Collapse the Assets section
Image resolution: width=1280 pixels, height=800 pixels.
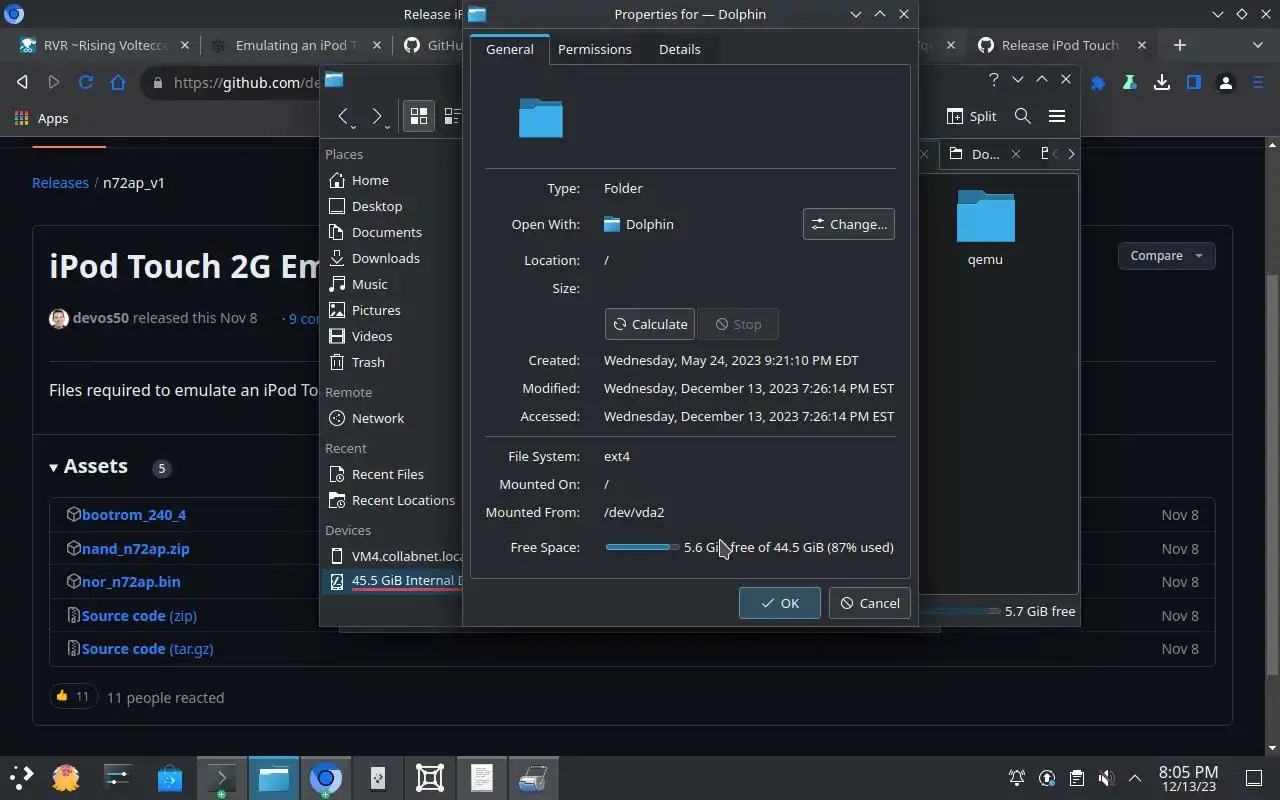(x=88, y=466)
